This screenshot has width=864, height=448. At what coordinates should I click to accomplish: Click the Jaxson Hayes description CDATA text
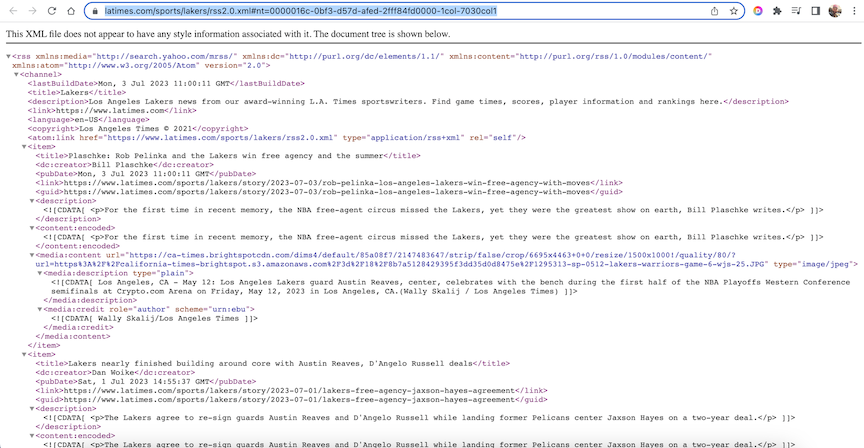[419, 418]
